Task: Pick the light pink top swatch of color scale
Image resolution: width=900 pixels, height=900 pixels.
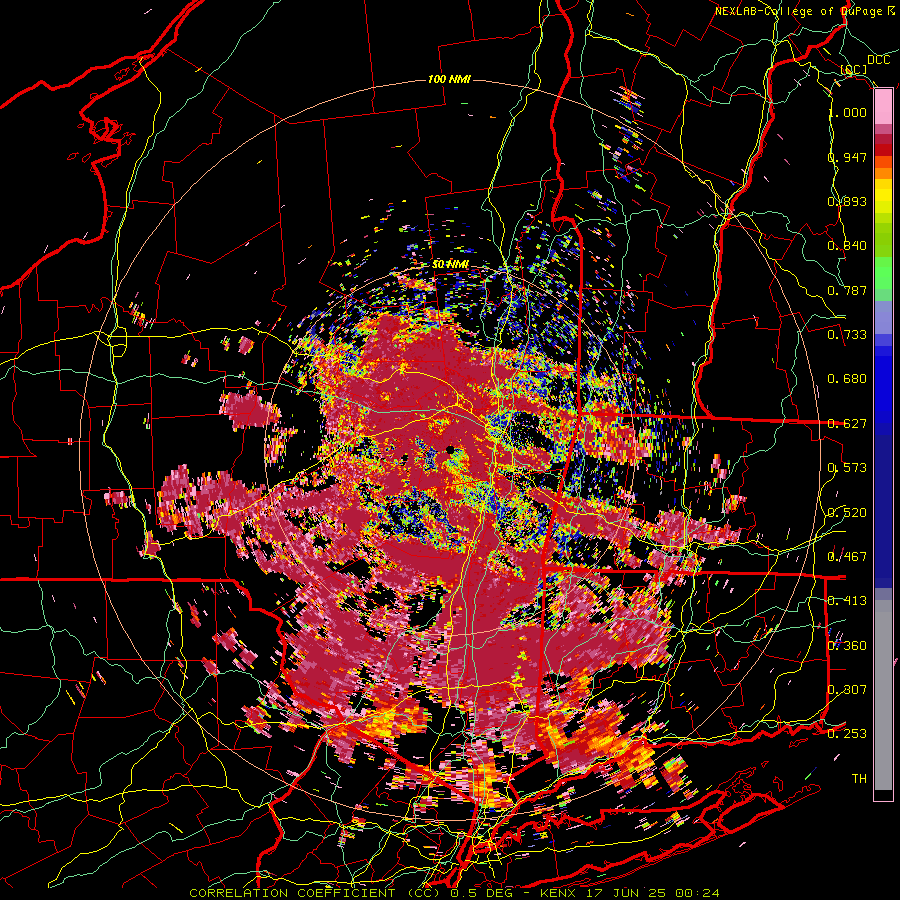Action: pos(883,107)
